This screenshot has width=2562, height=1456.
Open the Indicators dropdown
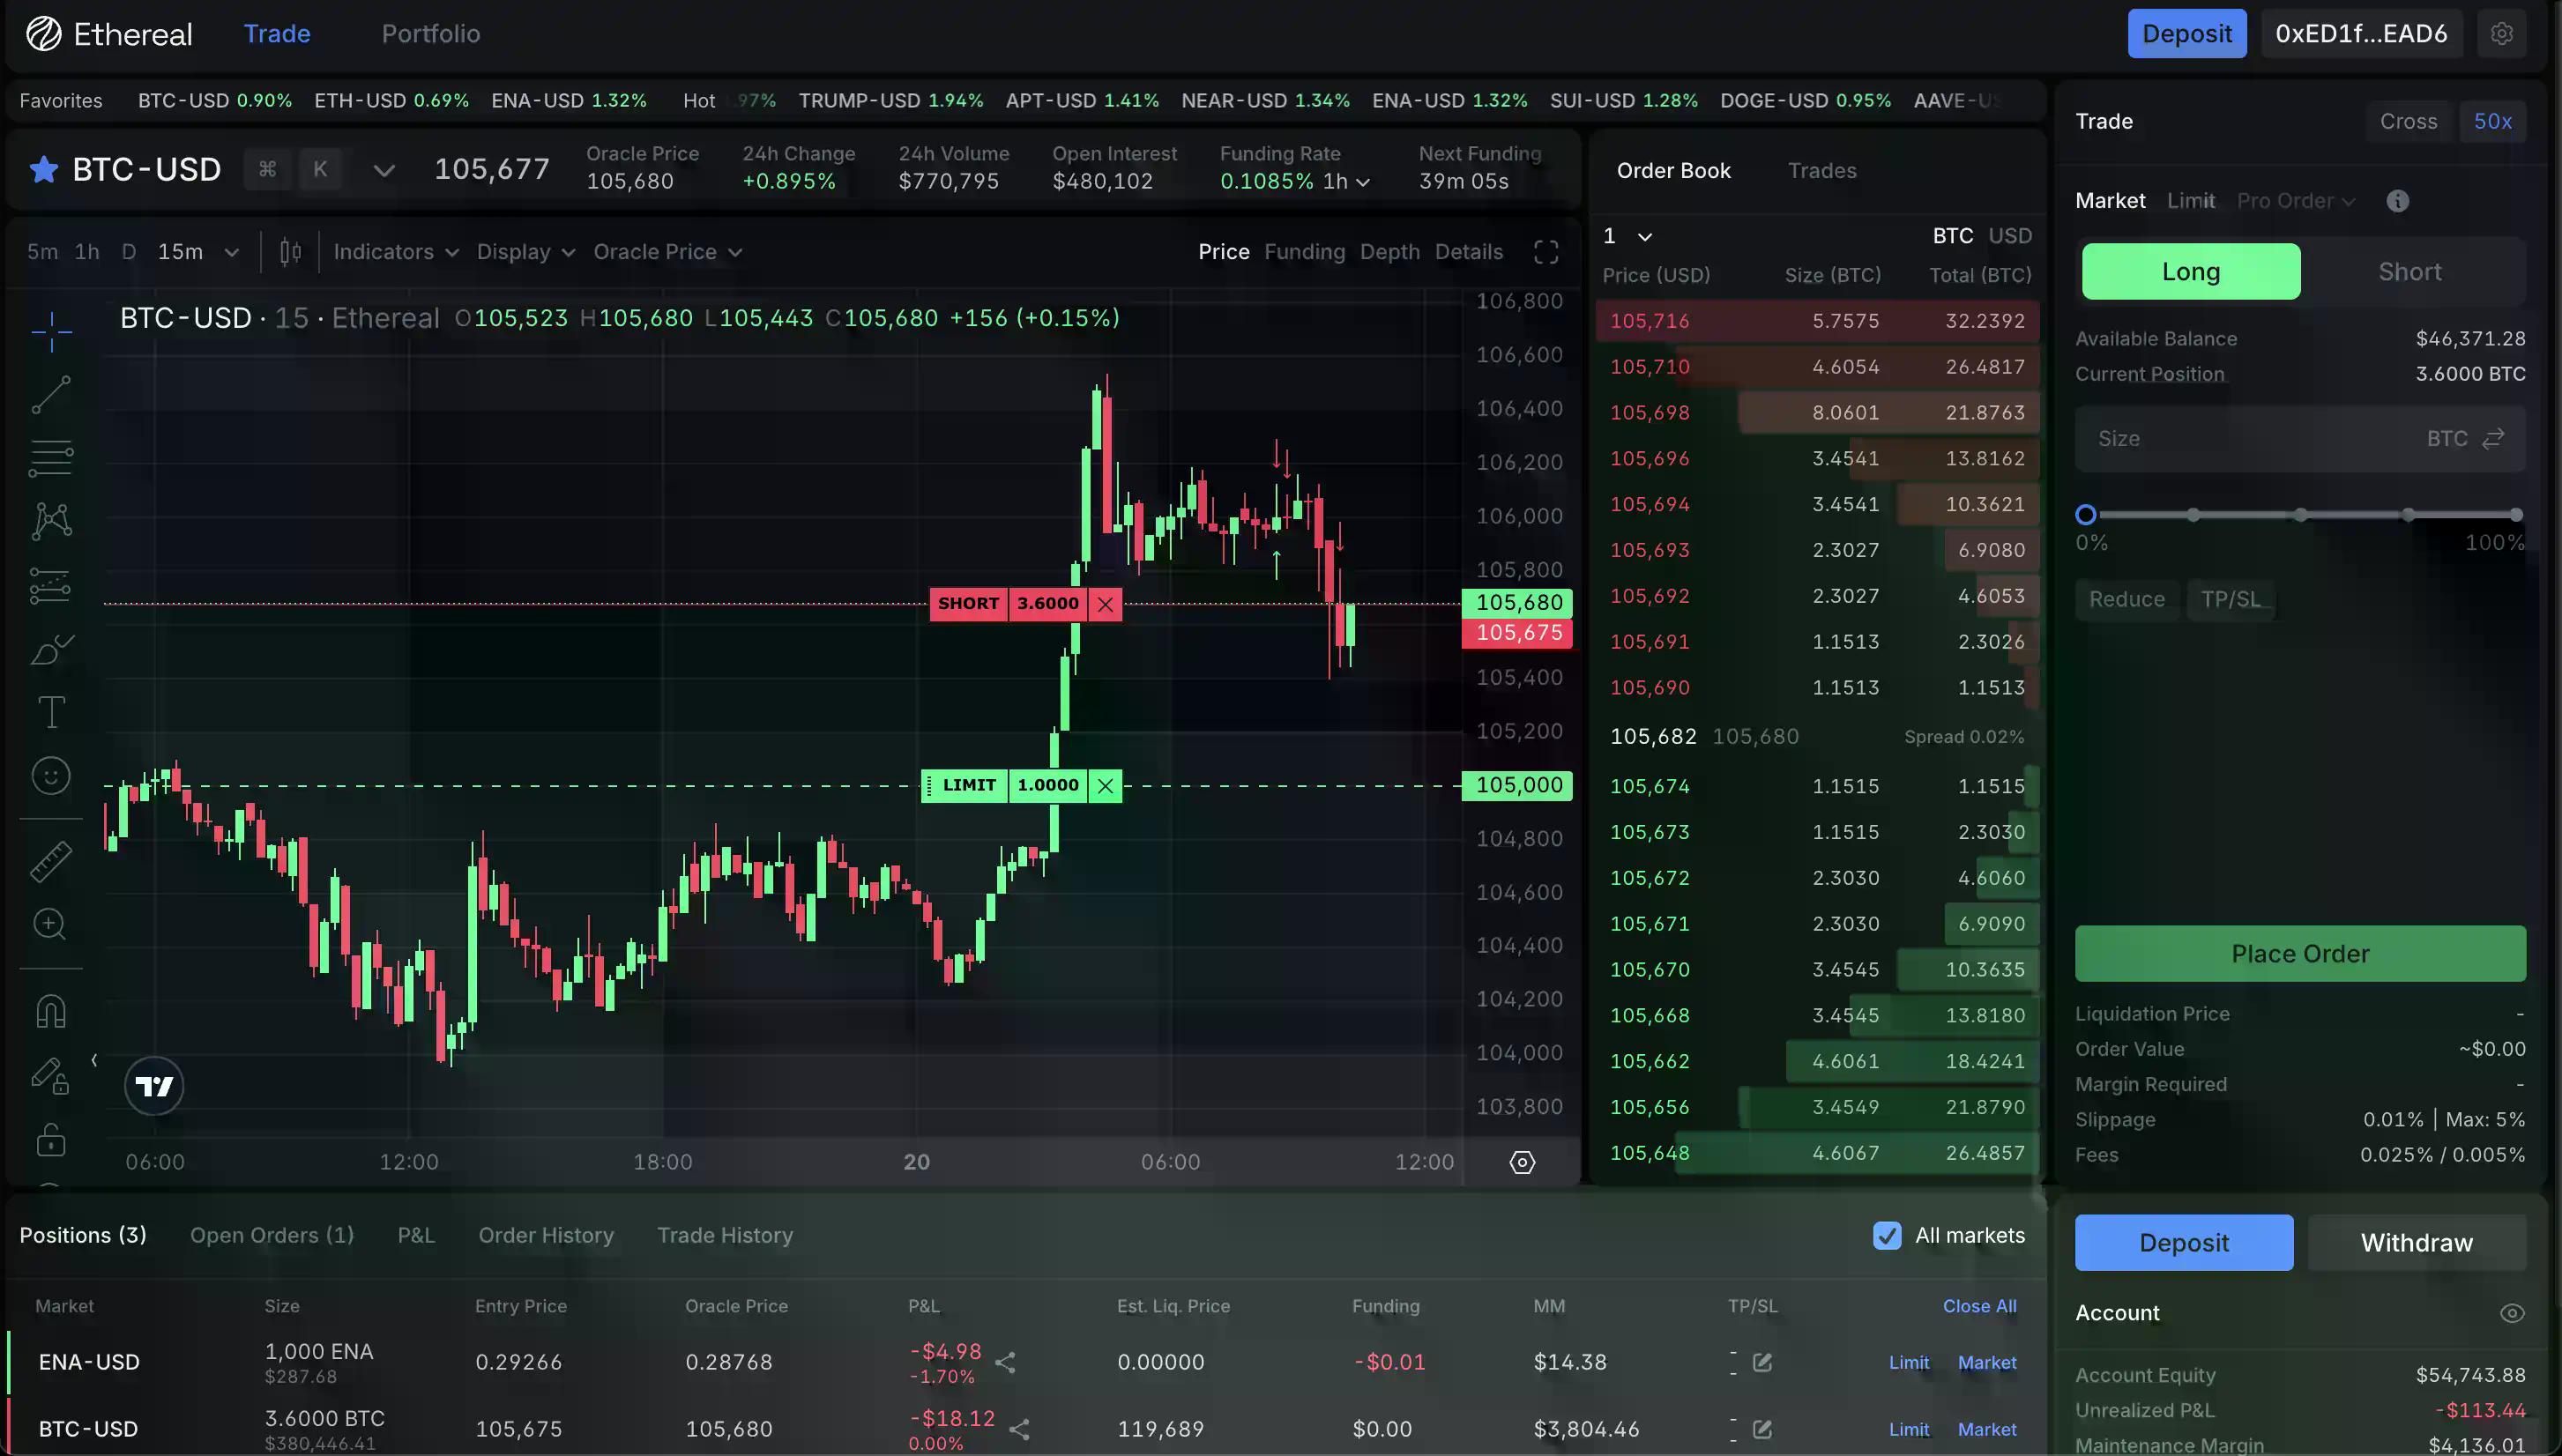[395, 252]
